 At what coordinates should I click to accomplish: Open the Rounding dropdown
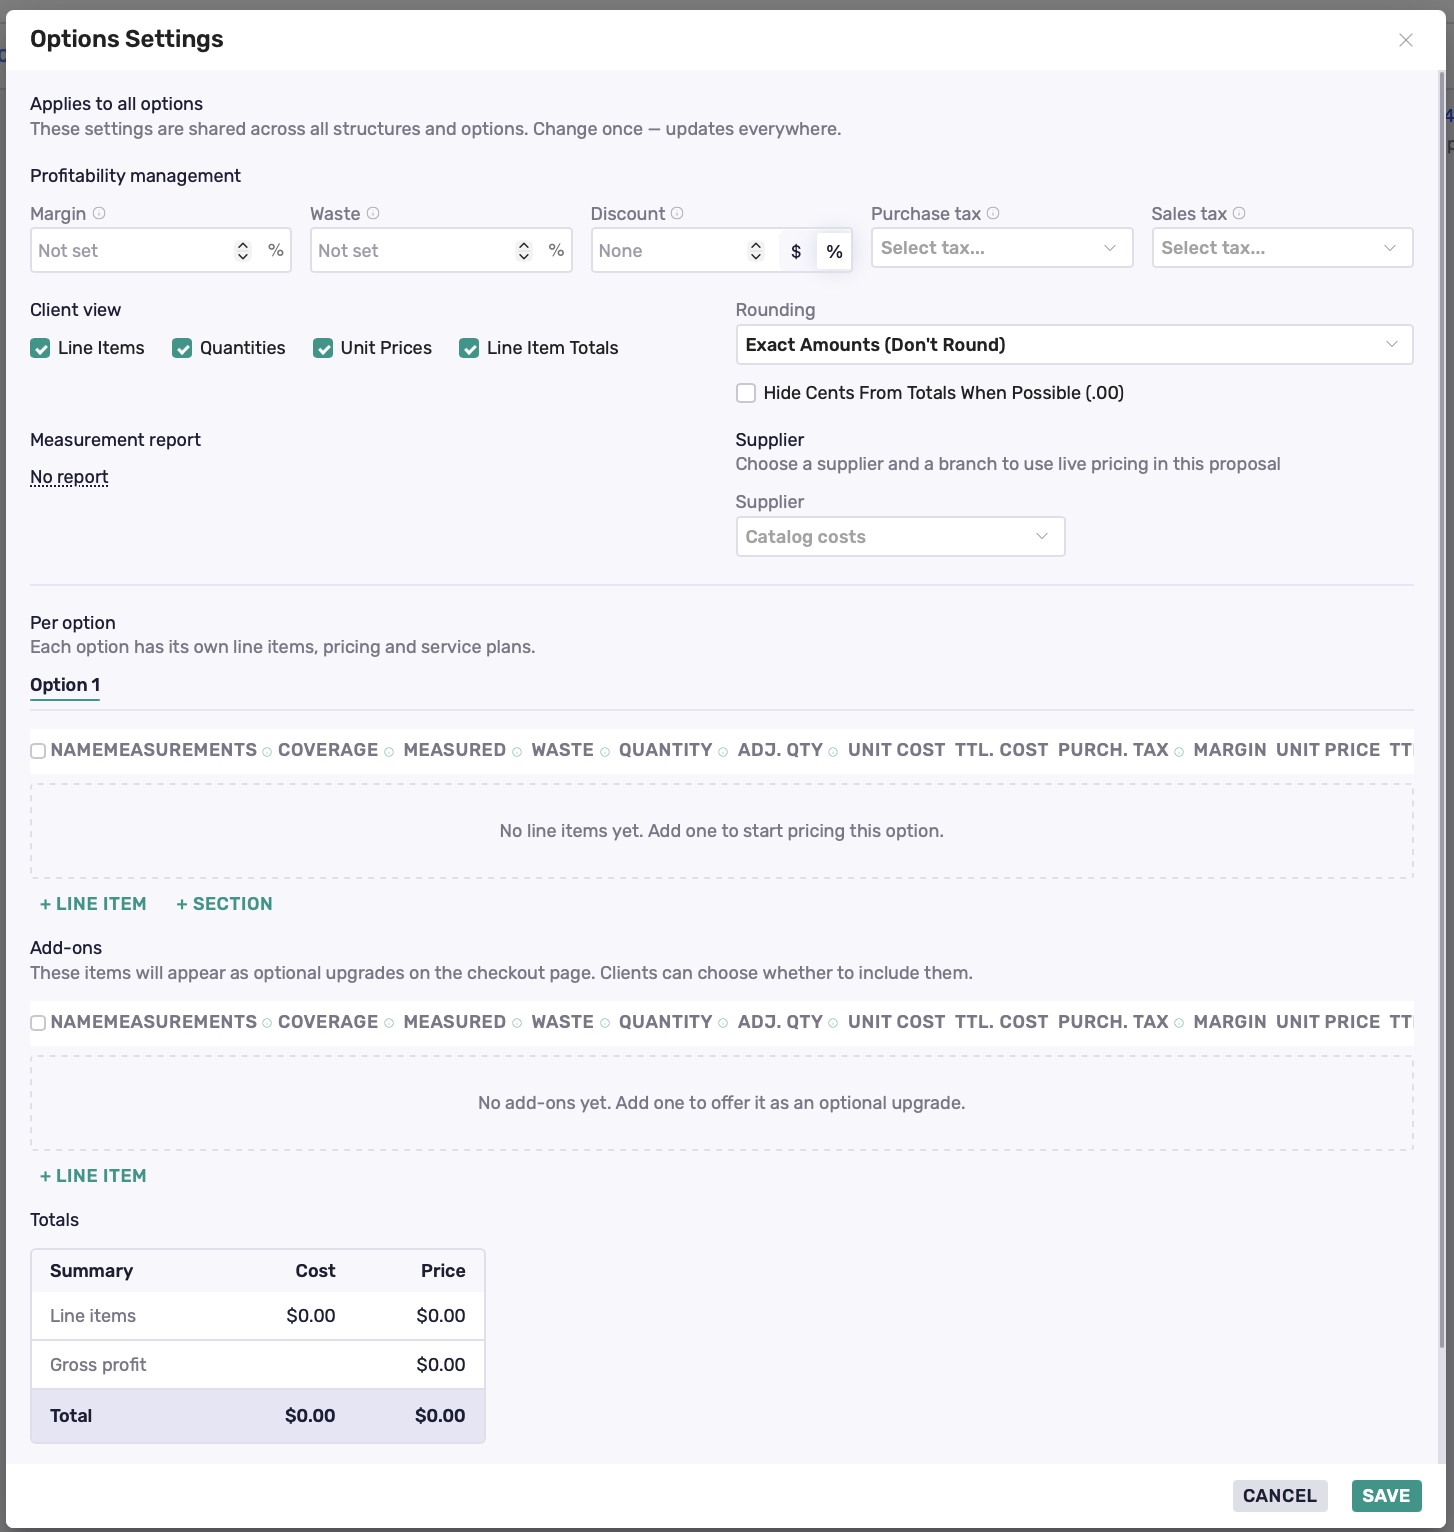pos(1074,345)
